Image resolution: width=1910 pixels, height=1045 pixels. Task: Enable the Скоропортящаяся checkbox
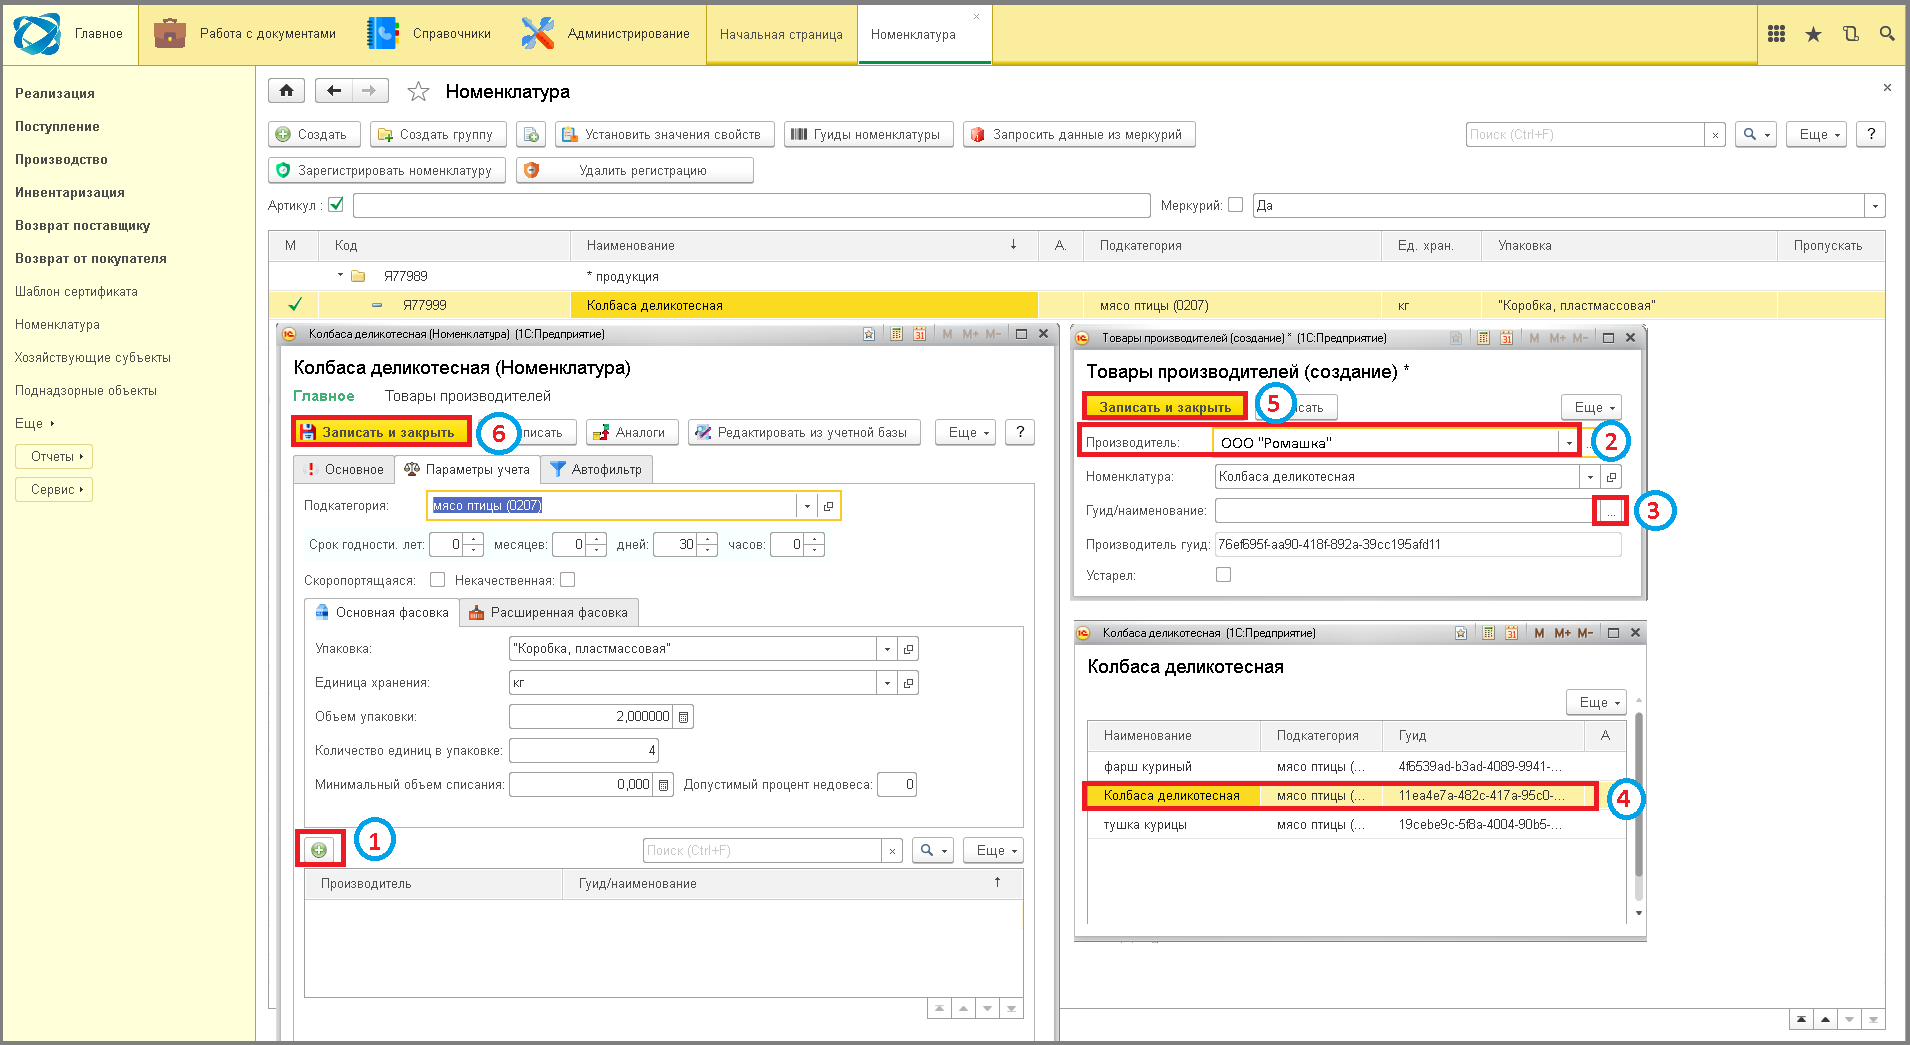(x=437, y=580)
